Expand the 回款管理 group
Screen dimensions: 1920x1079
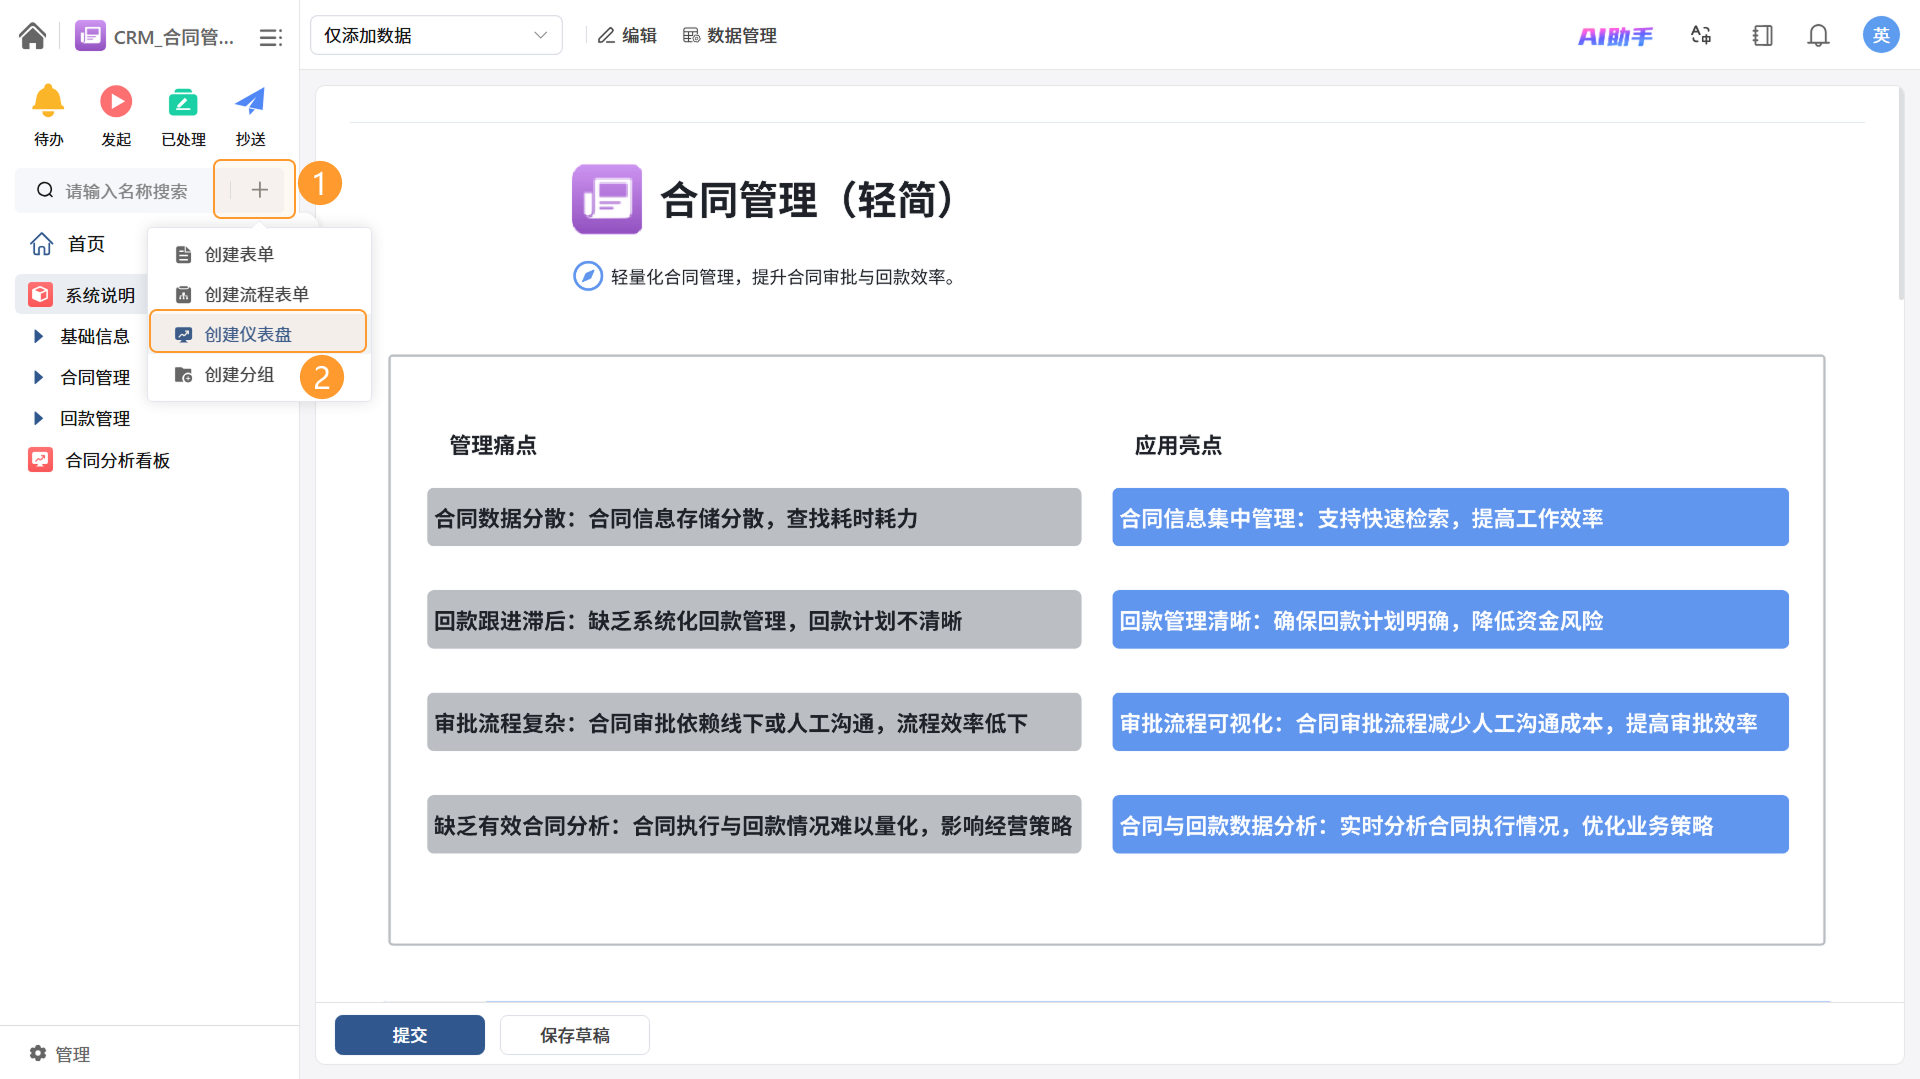38,418
